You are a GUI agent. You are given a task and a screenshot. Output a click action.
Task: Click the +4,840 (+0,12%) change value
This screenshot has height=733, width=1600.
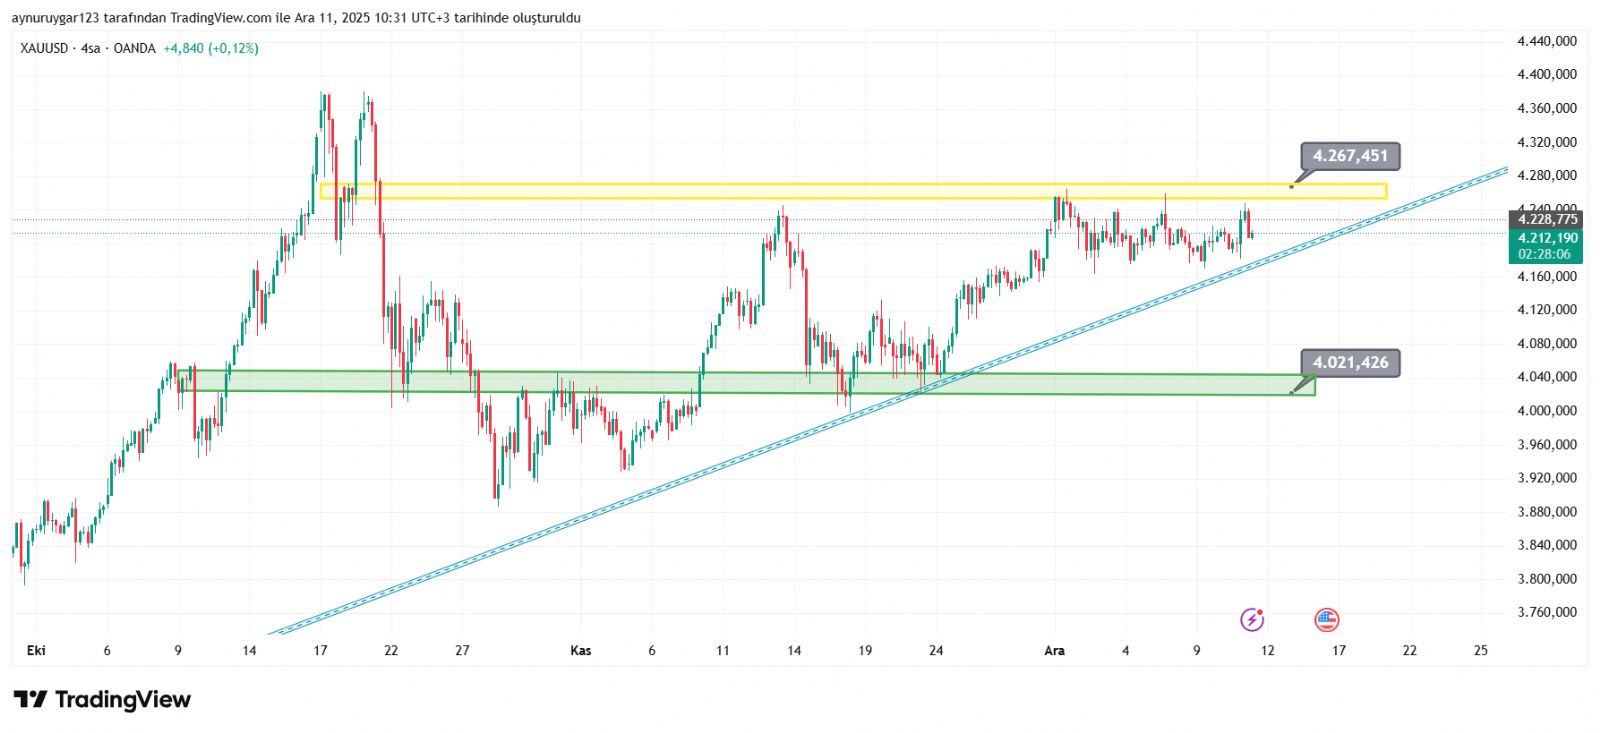[x=211, y=48]
